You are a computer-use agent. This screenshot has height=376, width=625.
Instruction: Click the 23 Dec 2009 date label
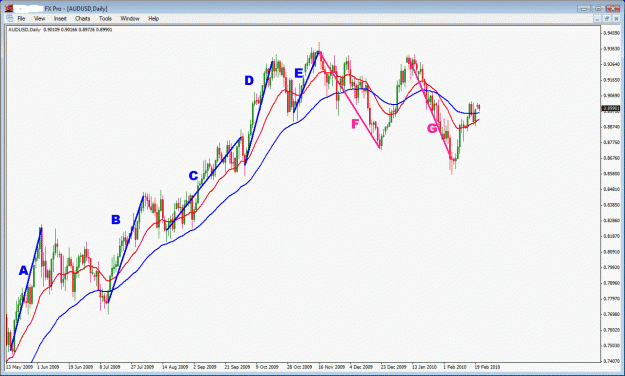(393, 367)
